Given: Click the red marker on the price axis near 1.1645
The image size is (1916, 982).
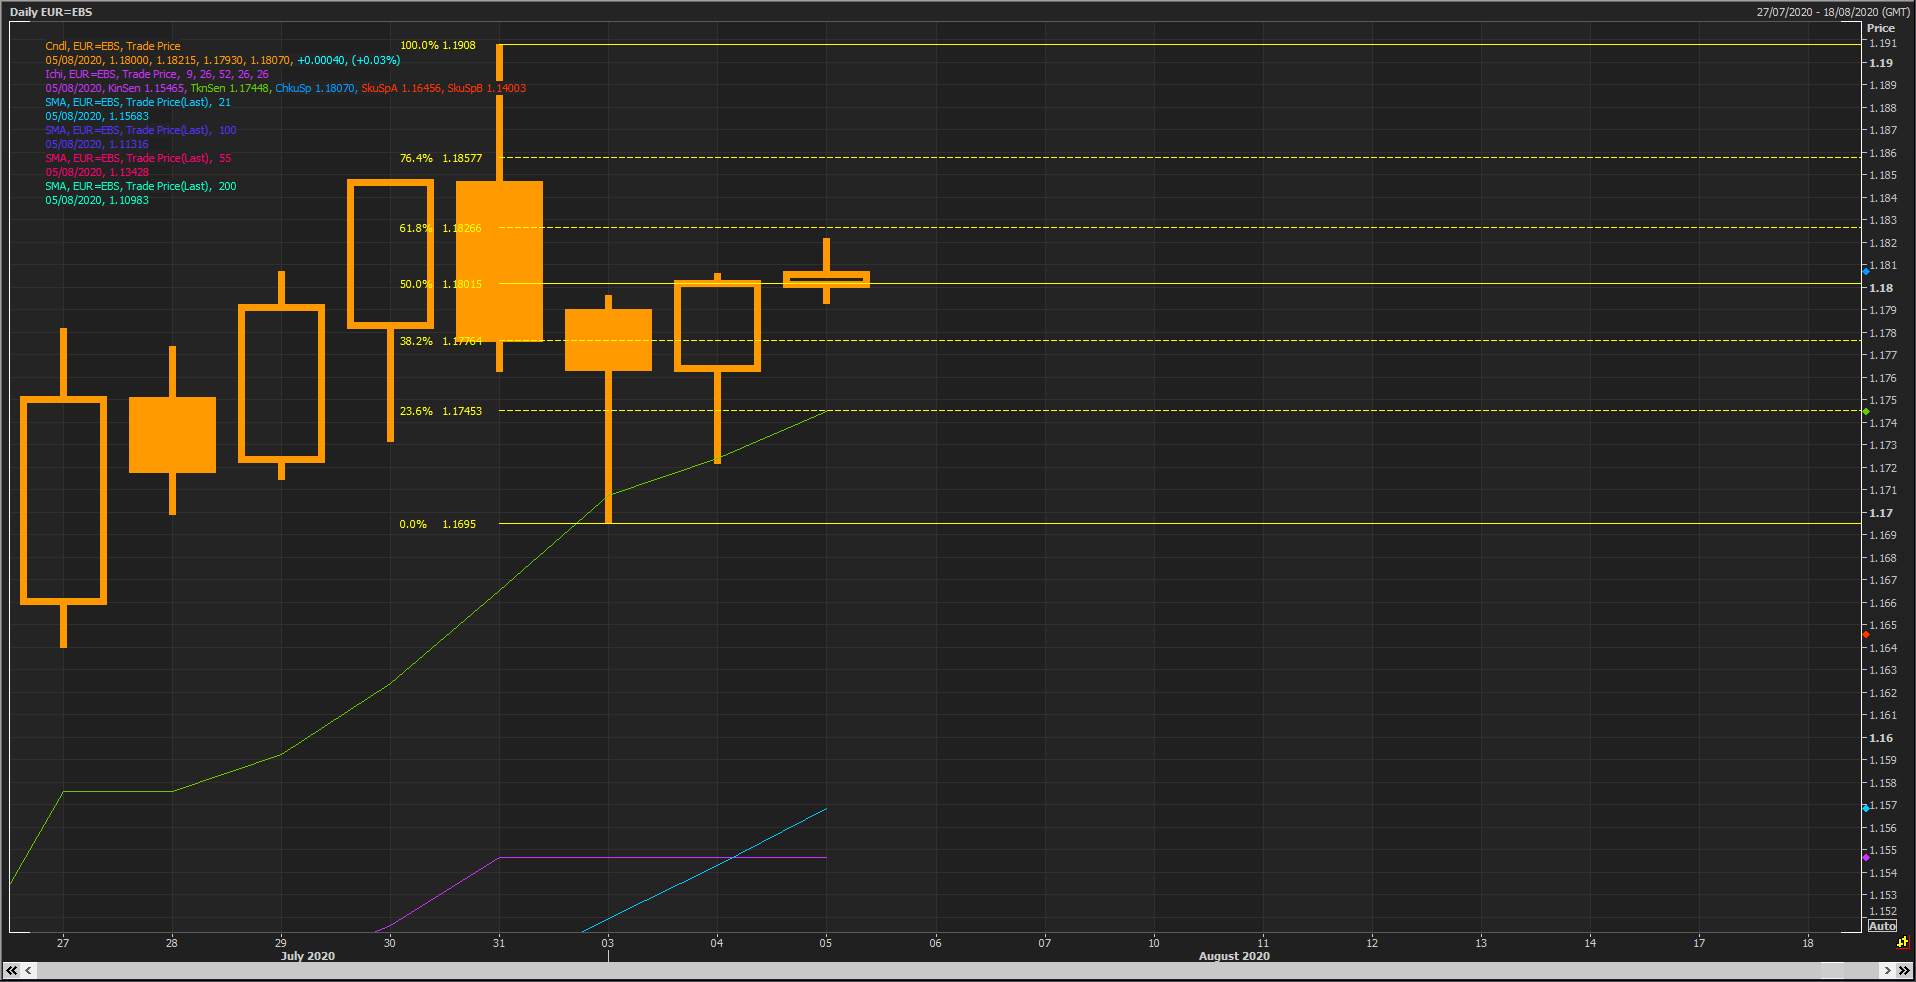Looking at the screenshot, I should pos(1866,635).
